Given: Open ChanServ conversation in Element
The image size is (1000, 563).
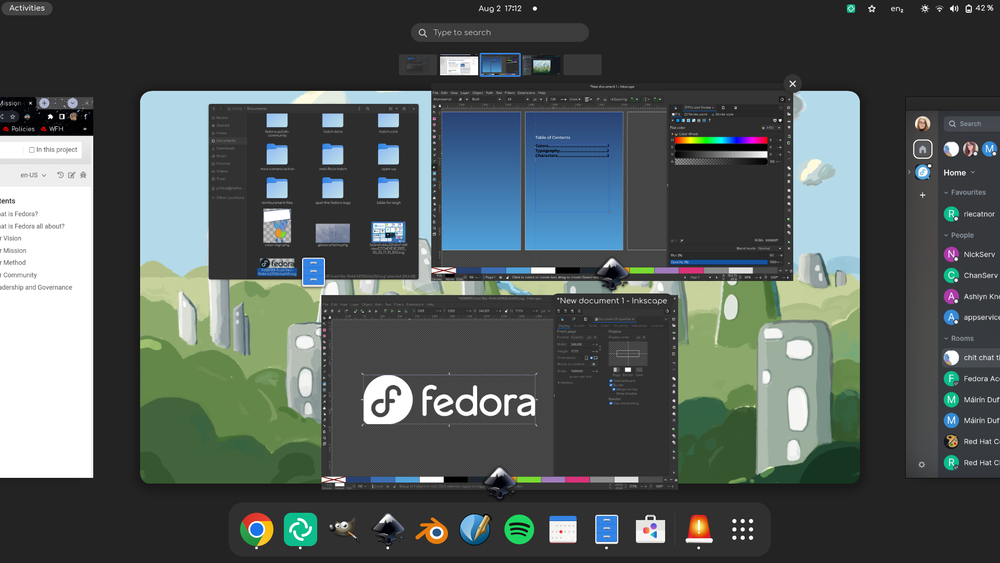Looking at the screenshot, I should (x=971, y=275).
